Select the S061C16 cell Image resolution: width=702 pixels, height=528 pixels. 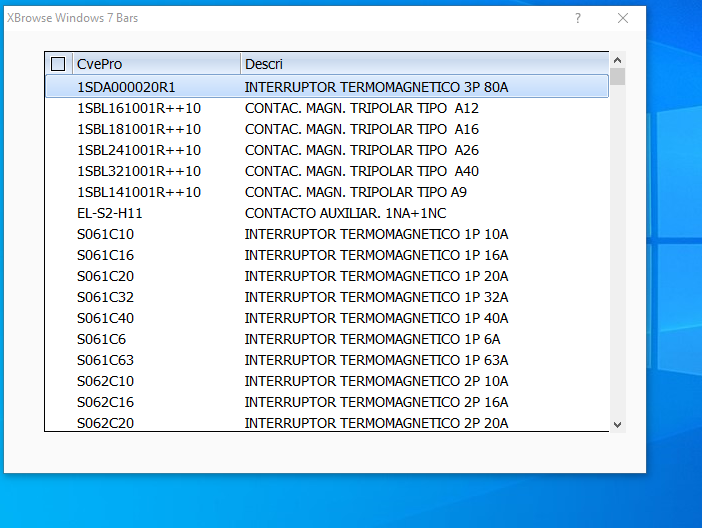(x=105, y=255)
